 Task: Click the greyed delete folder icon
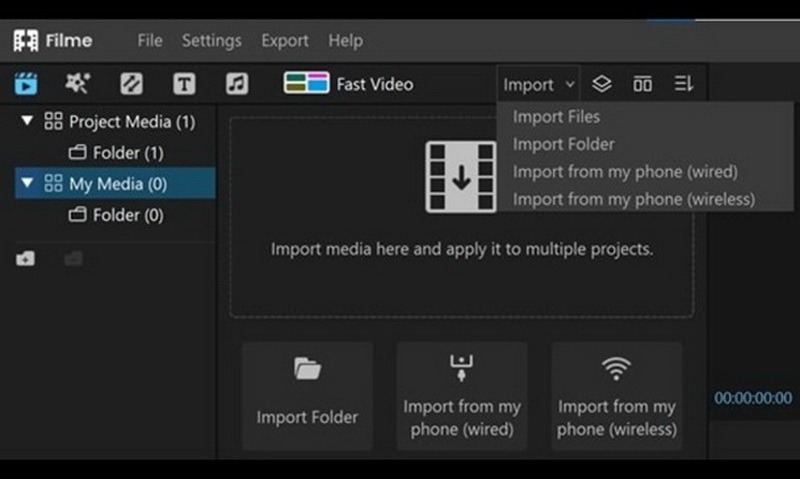(x=74, y=258)
